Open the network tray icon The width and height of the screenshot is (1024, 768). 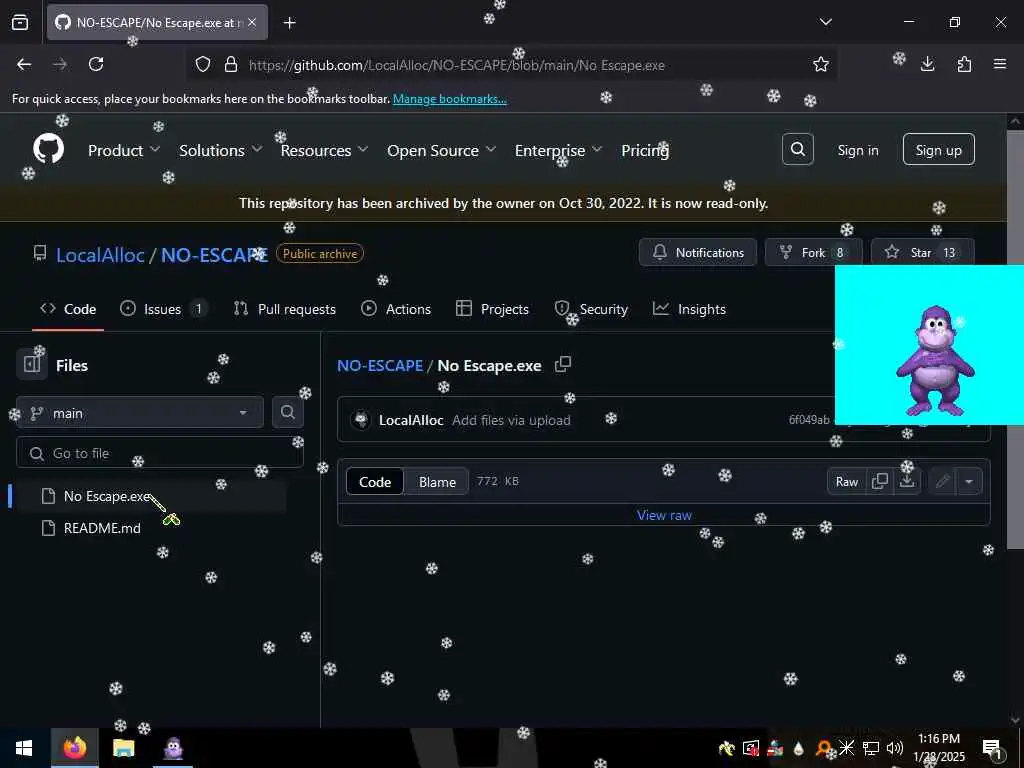871,748
